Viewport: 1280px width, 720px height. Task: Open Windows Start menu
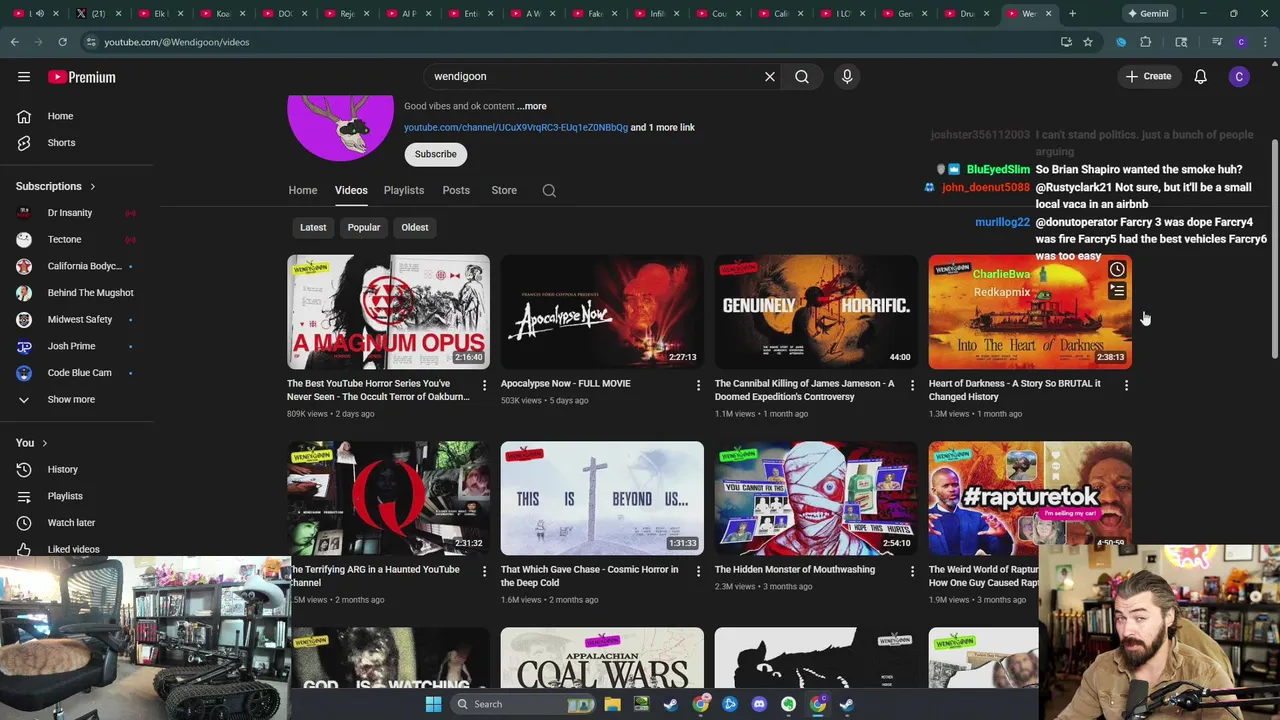pyautogui.click(x=433, y=704)
